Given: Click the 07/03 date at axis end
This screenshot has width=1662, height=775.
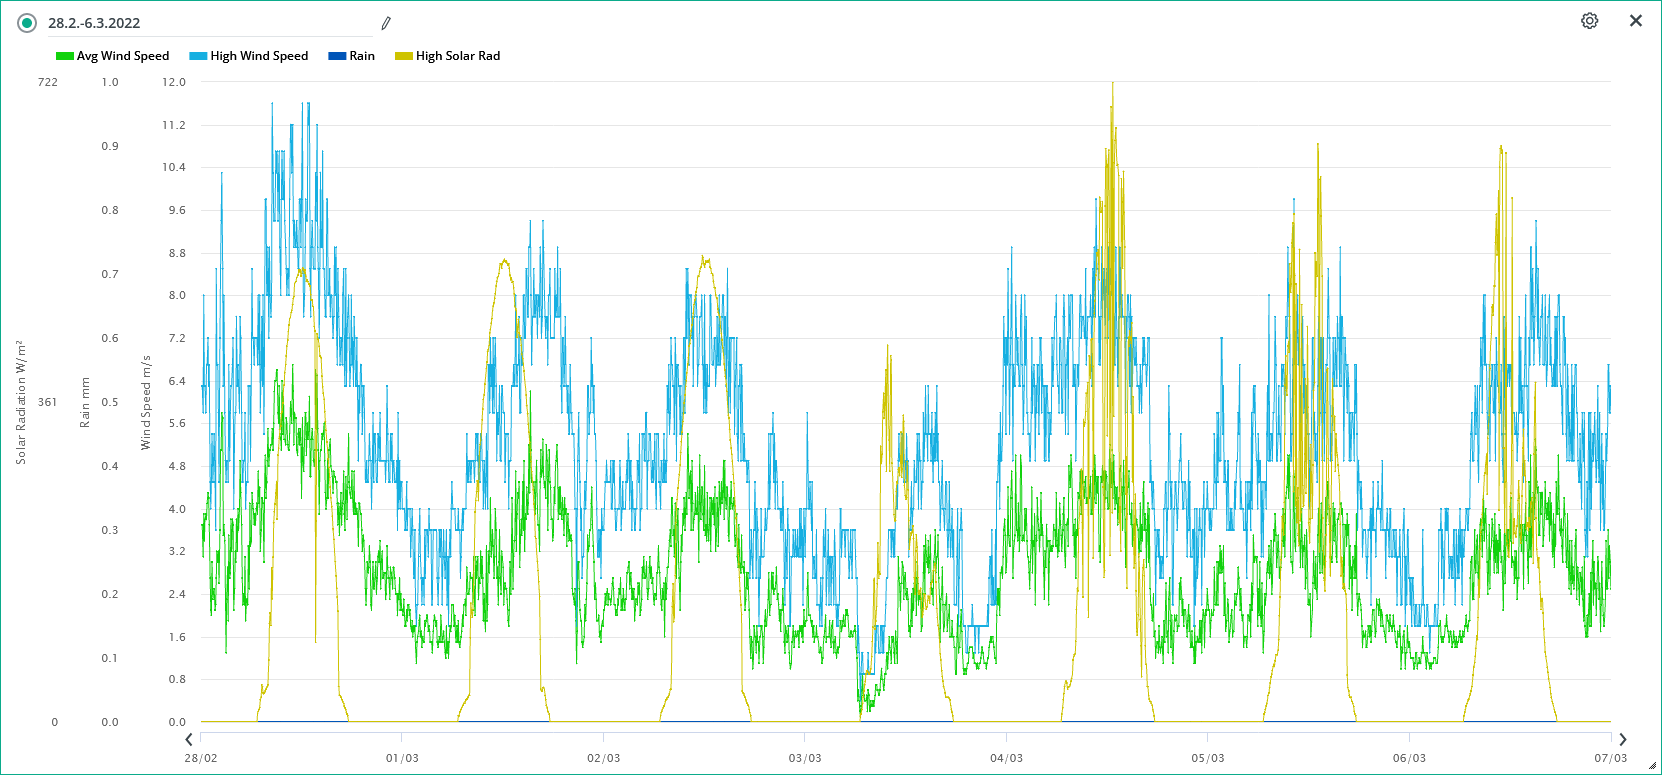Looking at the screenshot, I should pos(1610,758).
